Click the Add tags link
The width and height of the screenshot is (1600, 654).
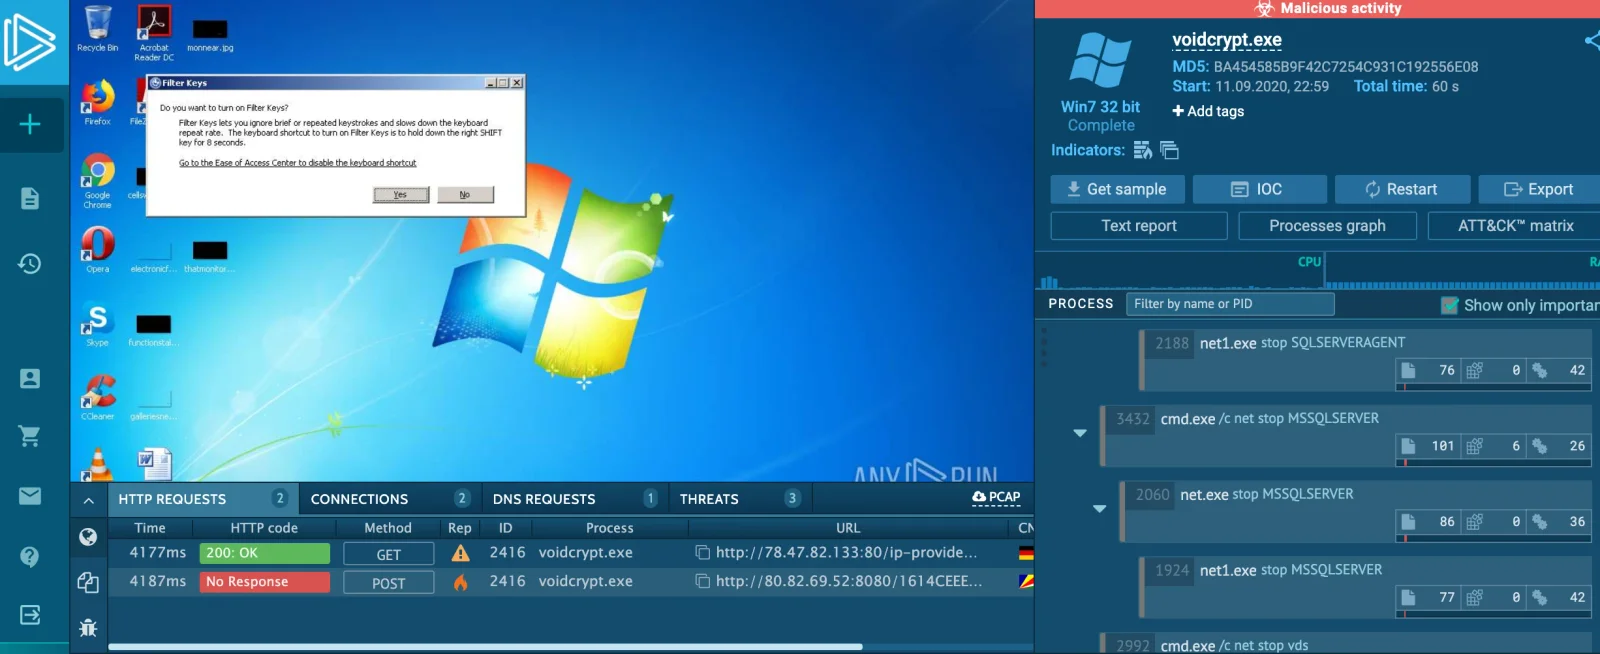coord(1208,111)
